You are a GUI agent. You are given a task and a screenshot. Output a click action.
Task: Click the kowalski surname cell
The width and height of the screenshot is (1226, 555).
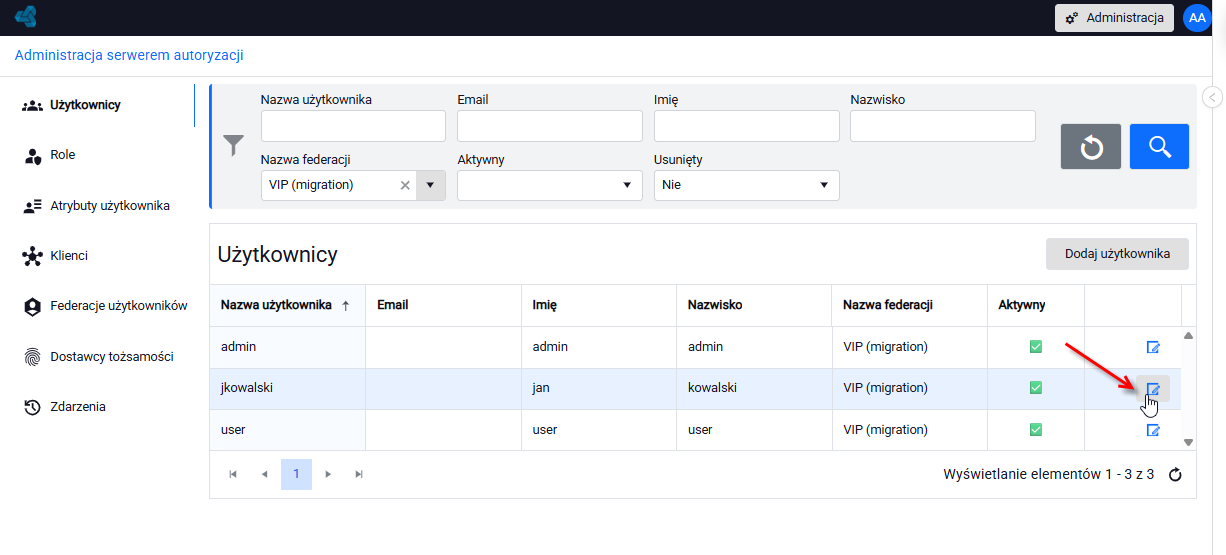(x=754, y=388)
